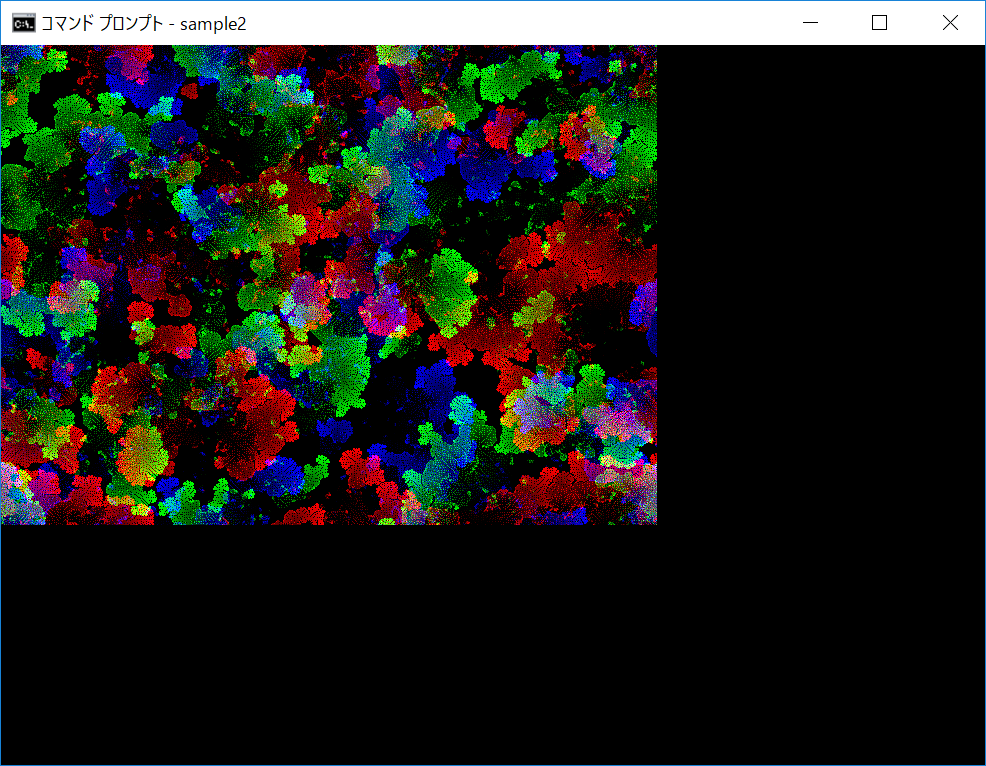Close the sample2 Command Prompt window
Screen dimensions: 986x766
(x=950, y=23)
